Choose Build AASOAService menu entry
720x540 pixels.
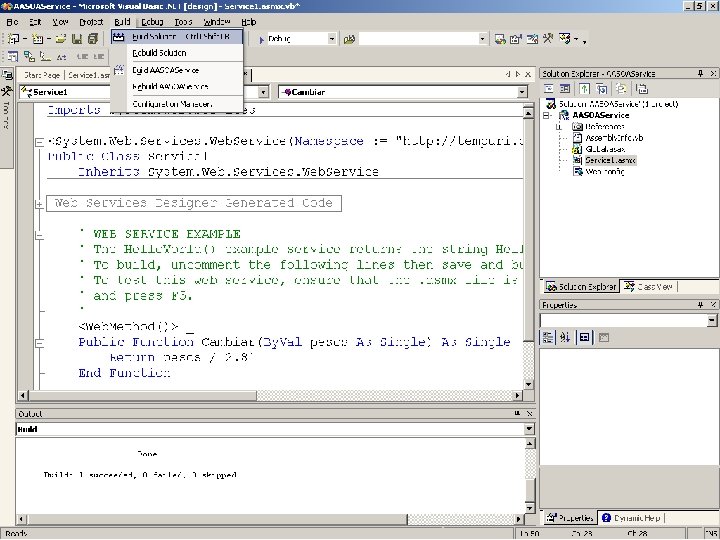click(x=177, y=70)
